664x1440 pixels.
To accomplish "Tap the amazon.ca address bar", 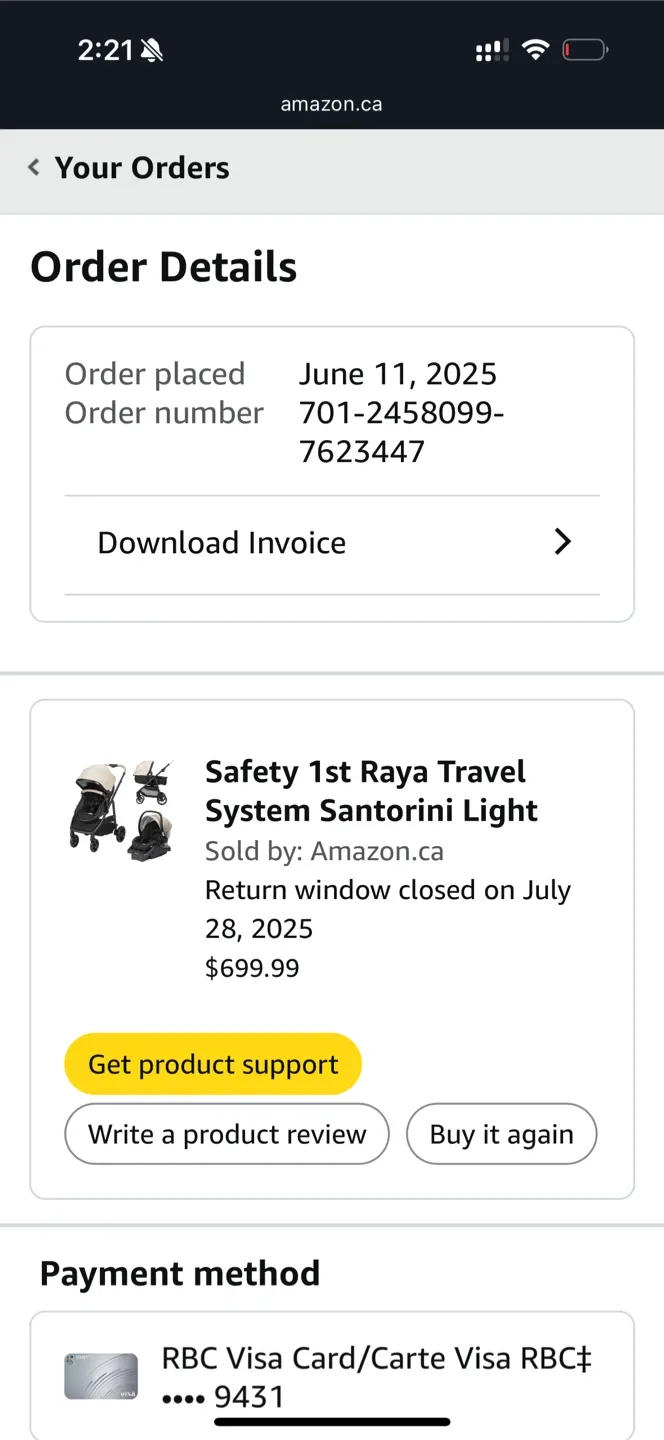I will (331, 103).
